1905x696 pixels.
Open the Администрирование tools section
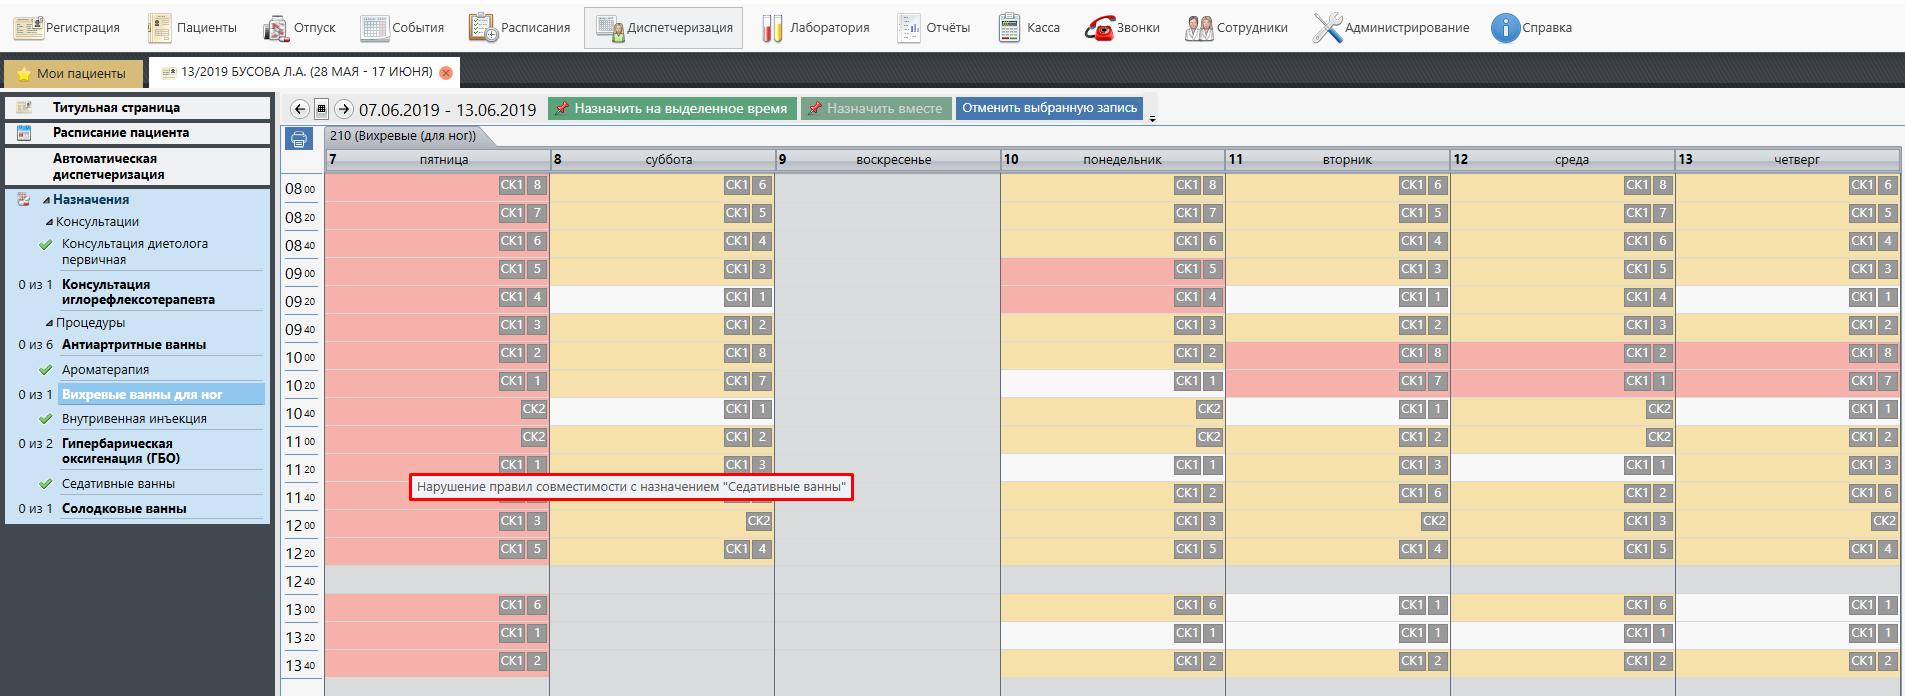pyautogui.click(x=1391, y=28)
